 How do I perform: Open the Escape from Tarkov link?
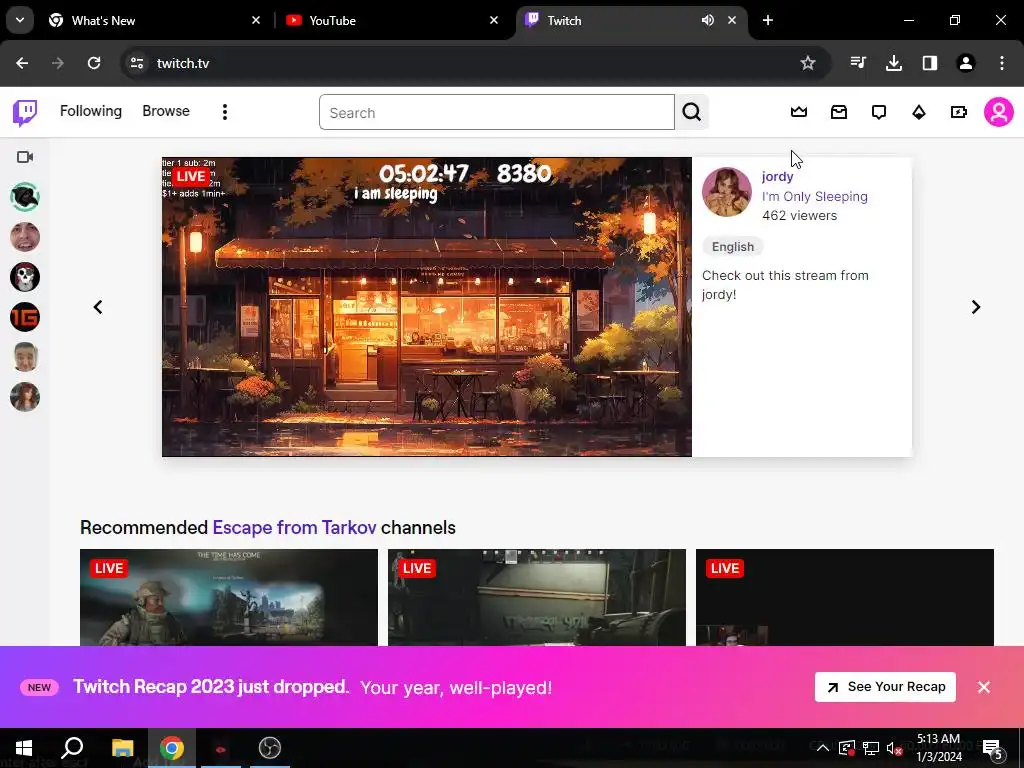pos(295,528)
